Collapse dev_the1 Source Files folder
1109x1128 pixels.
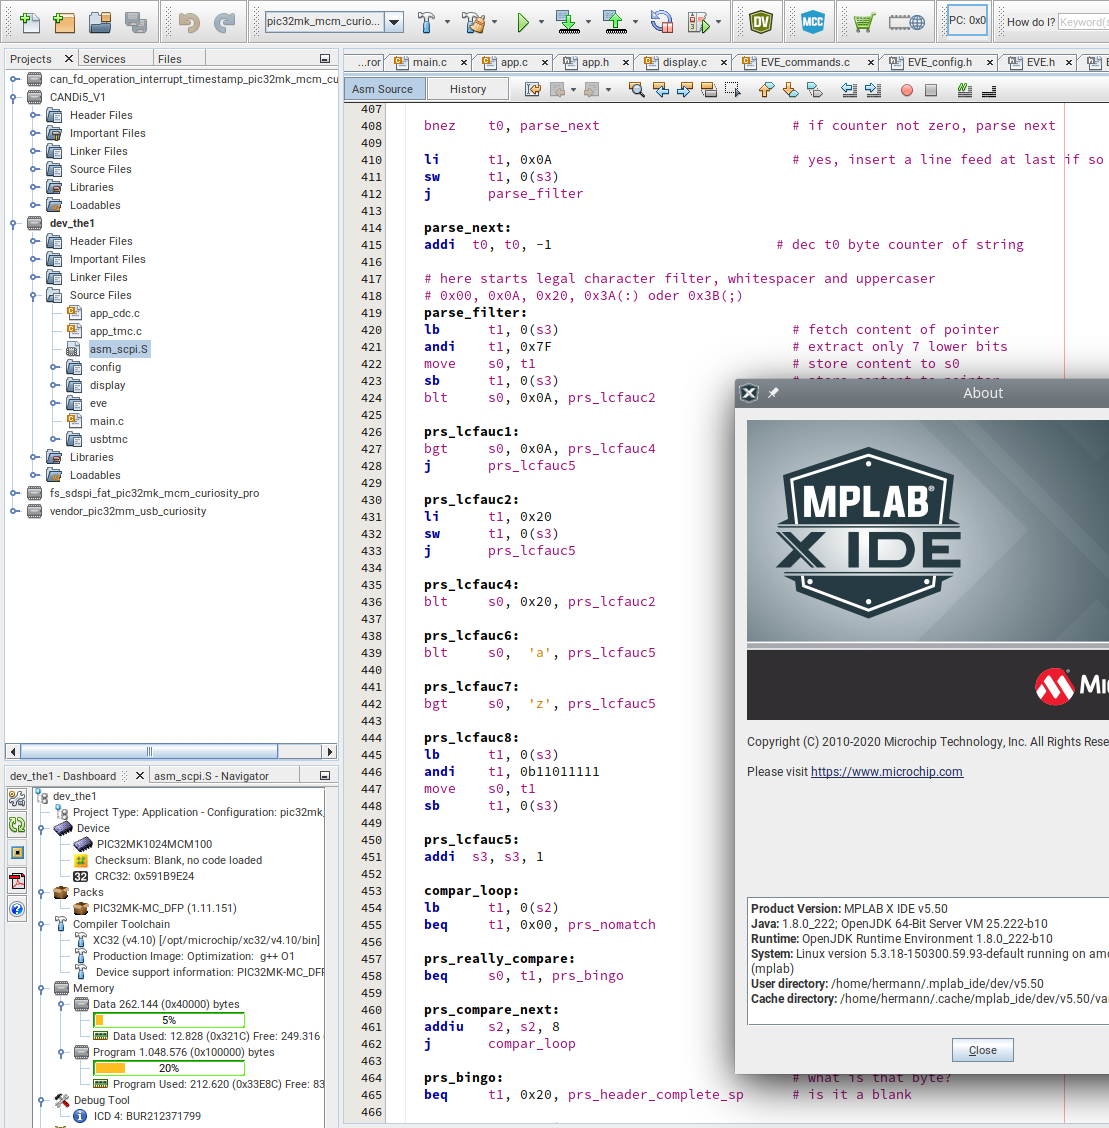point(33,296)
